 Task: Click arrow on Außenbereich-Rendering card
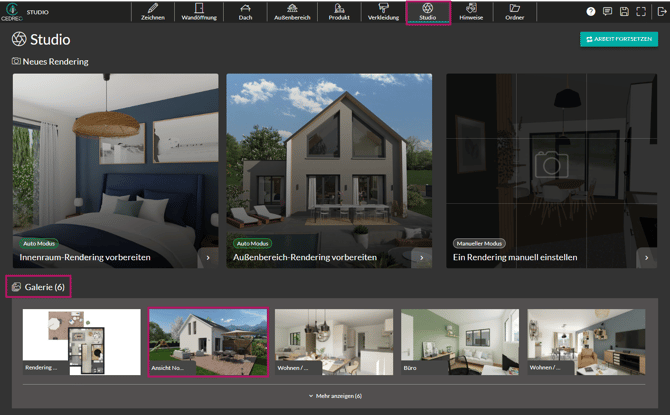[422, 258]
